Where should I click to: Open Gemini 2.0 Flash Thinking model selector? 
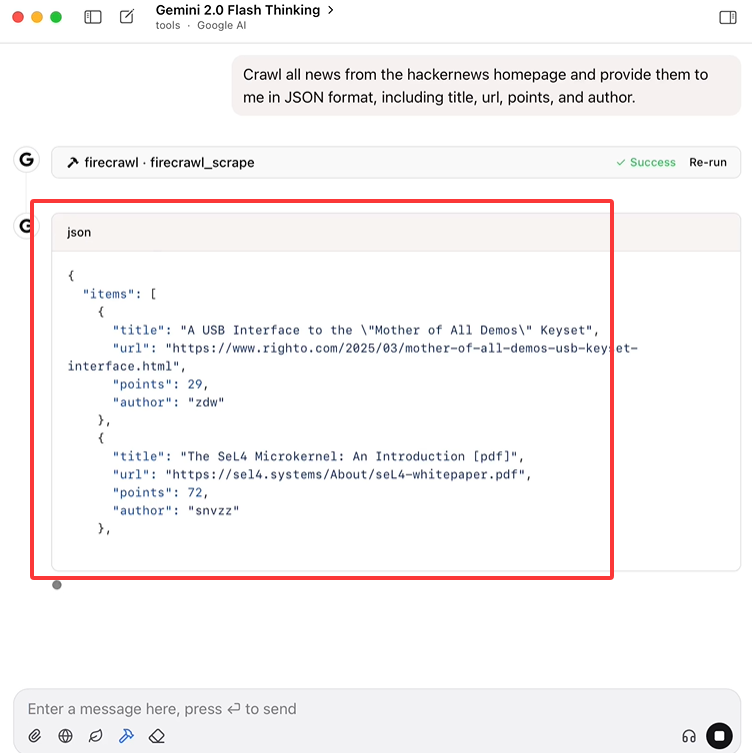pyautogui.click(x=238, y=10)
